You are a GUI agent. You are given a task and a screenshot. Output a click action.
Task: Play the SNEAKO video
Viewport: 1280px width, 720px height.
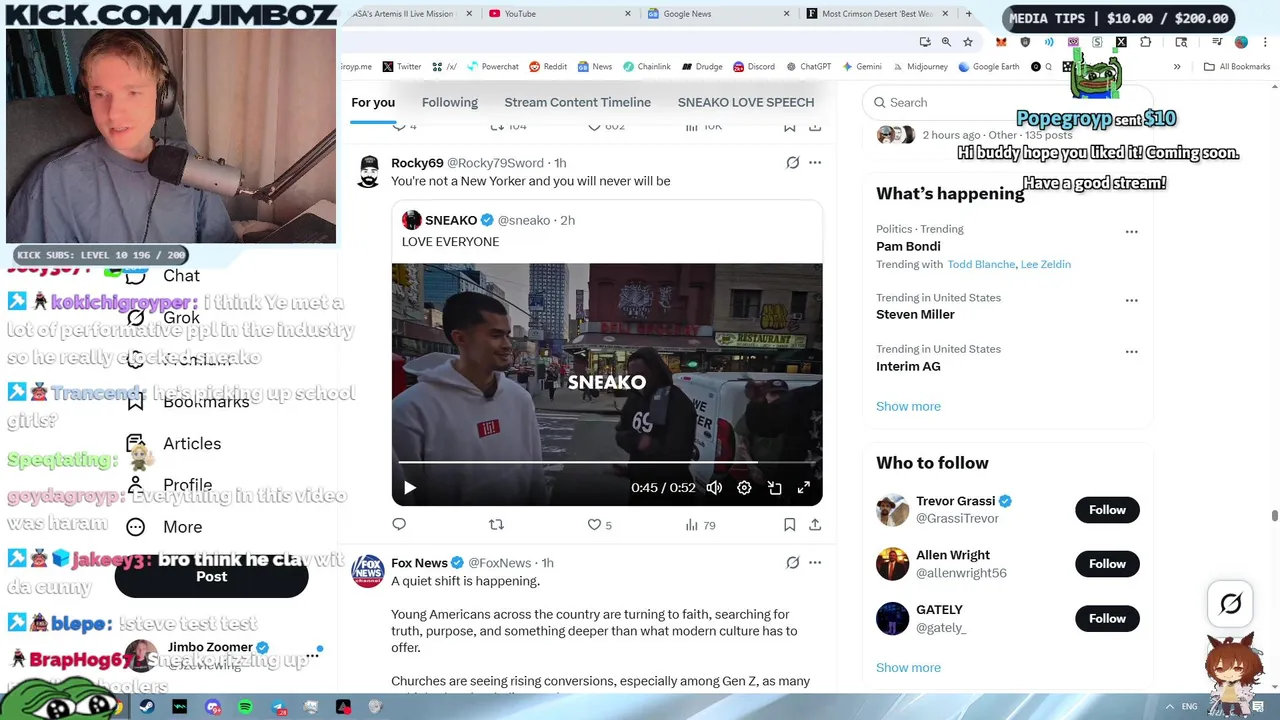410,488
